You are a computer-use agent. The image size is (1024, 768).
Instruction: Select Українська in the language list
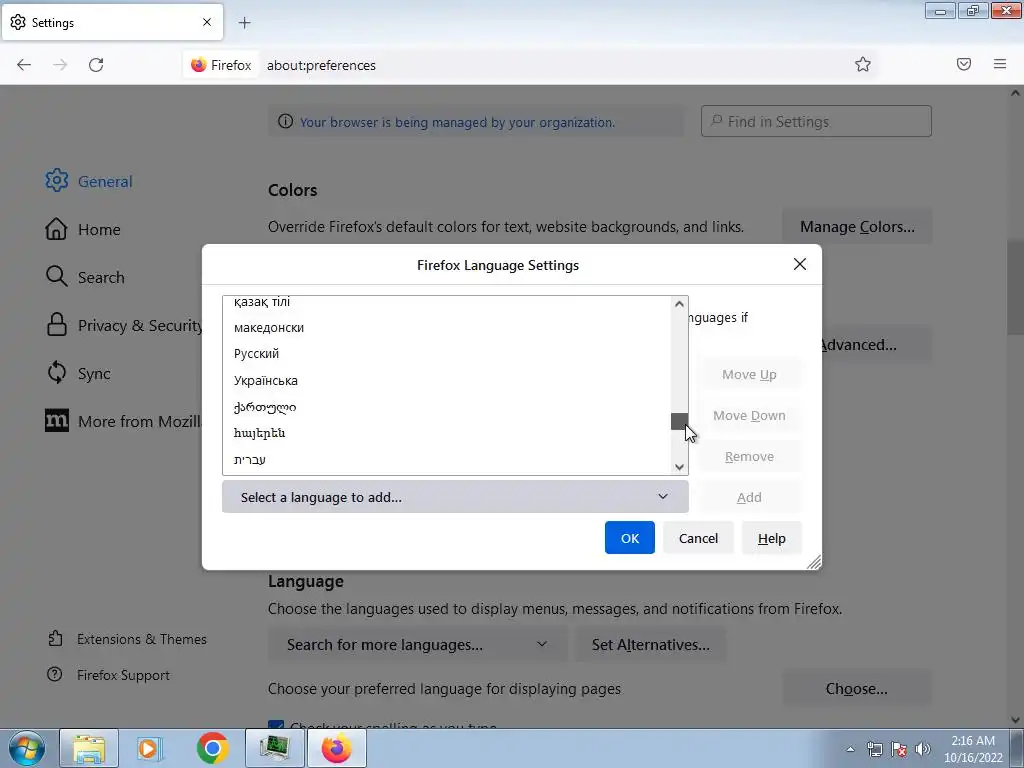click(x=446, y=380)
